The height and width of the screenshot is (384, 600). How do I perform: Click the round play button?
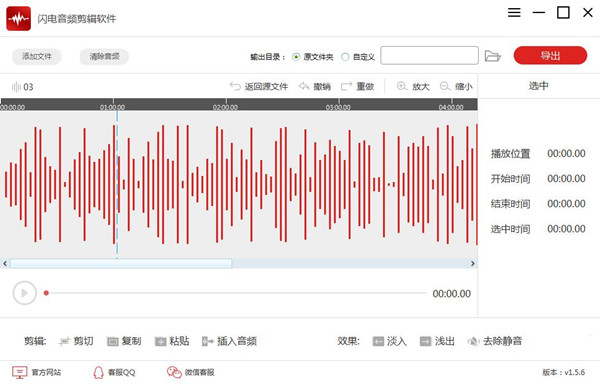pos(24,293)
